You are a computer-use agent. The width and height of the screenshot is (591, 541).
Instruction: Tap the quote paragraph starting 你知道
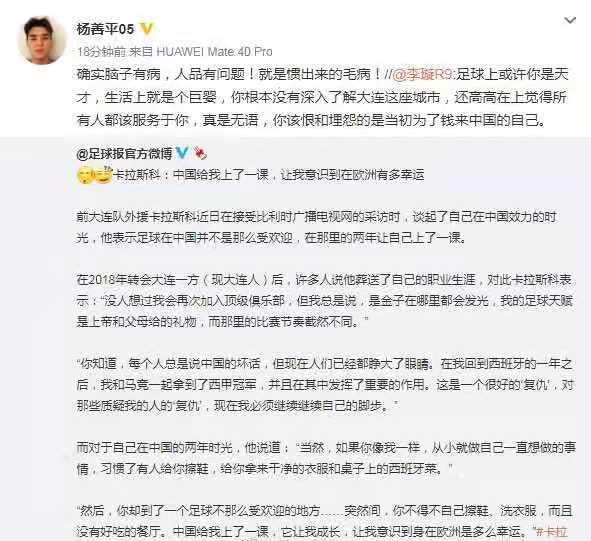(x=325, y=385)
